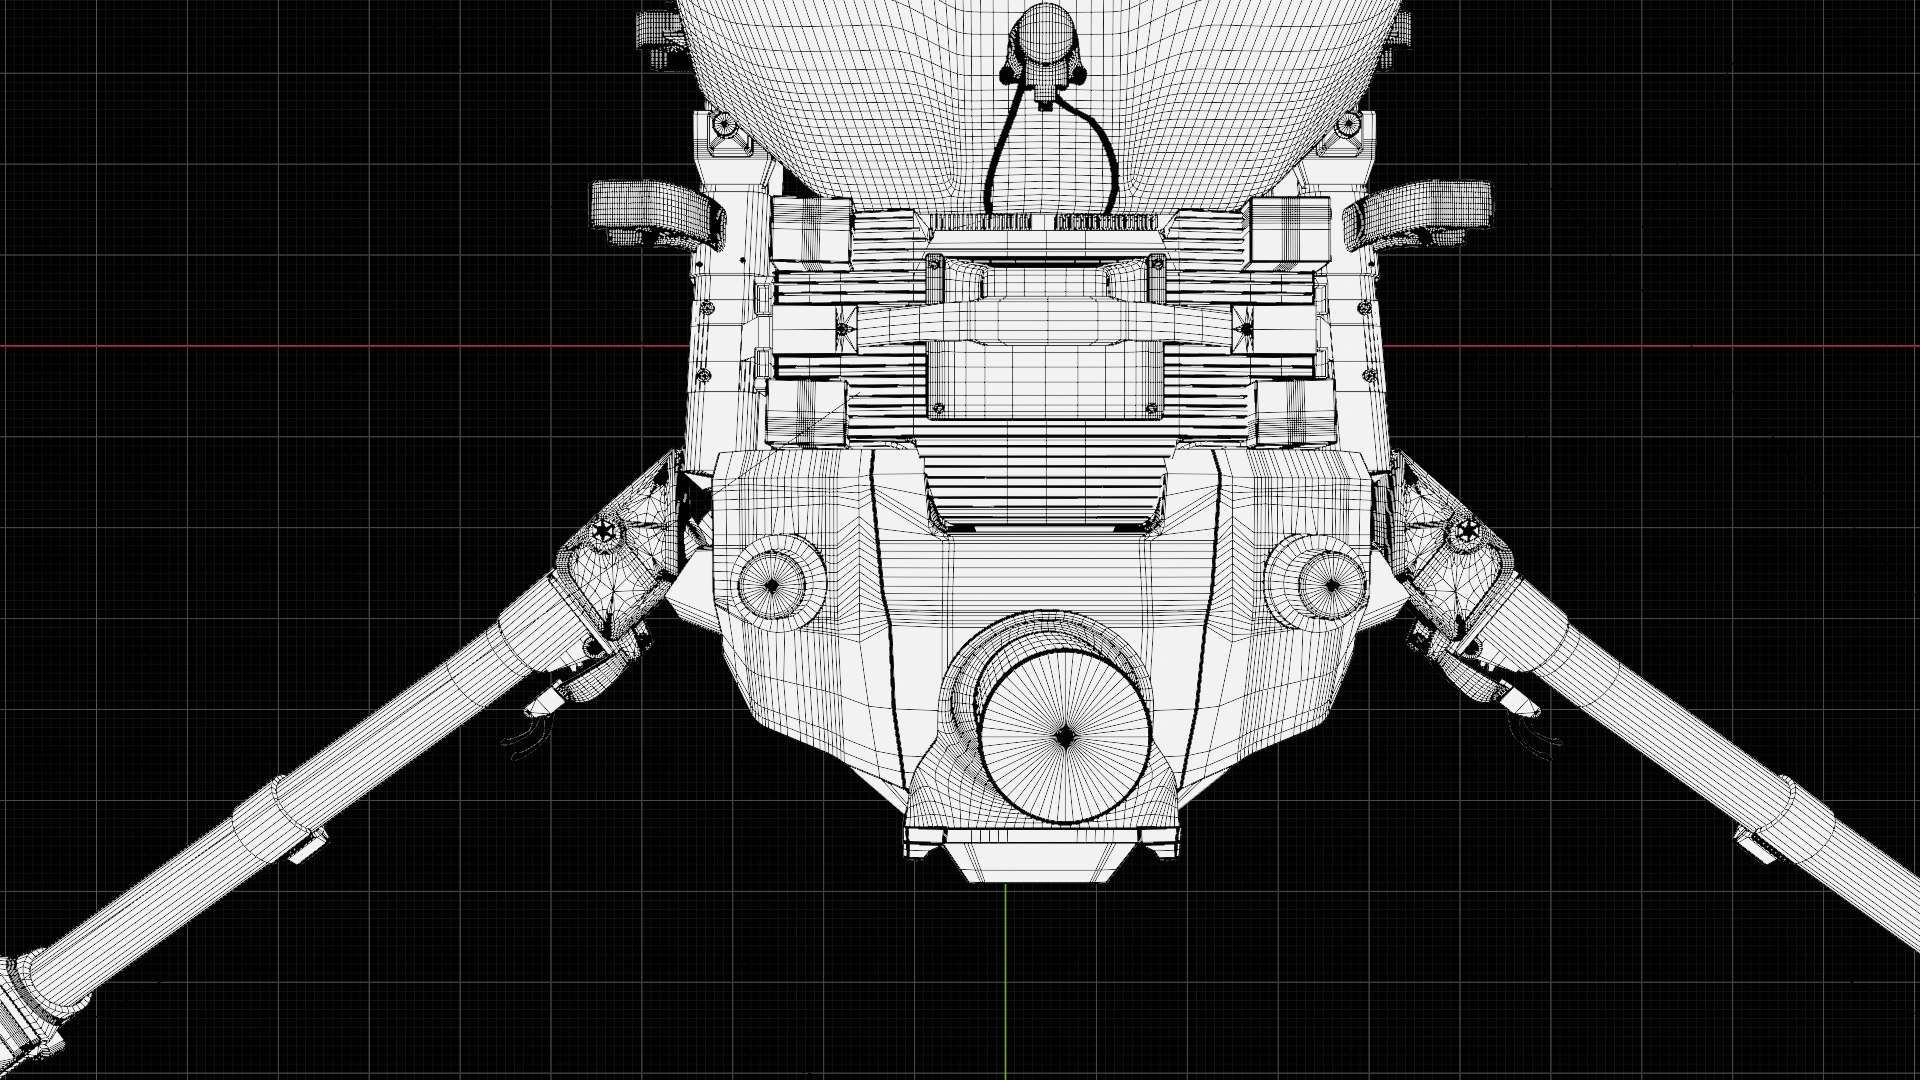Select the small round port on right hull
This screenshot has width=1920, height=1080.
[x=1333, y=584]
